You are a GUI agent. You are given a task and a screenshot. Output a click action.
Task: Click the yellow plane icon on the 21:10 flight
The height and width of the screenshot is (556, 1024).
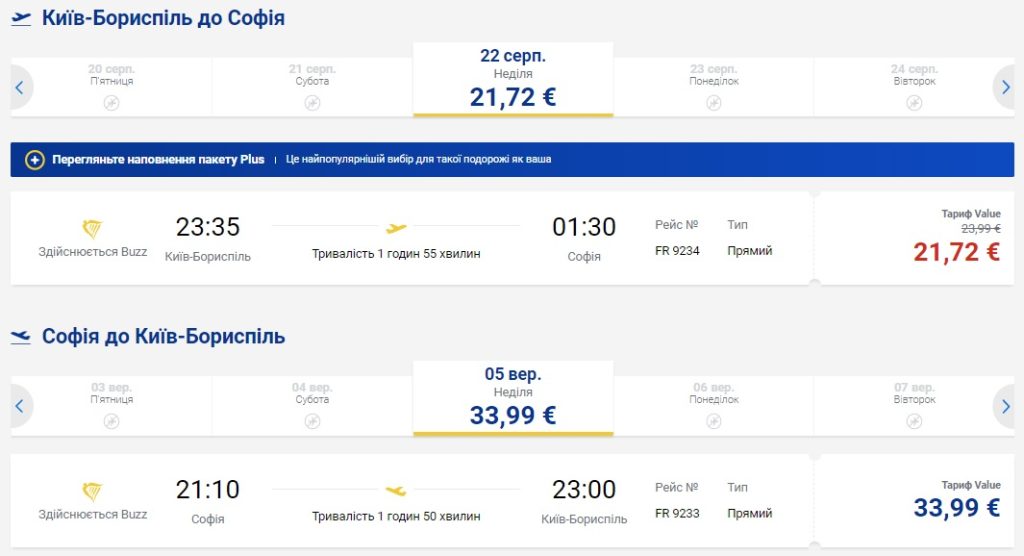[x=396, y=491]
